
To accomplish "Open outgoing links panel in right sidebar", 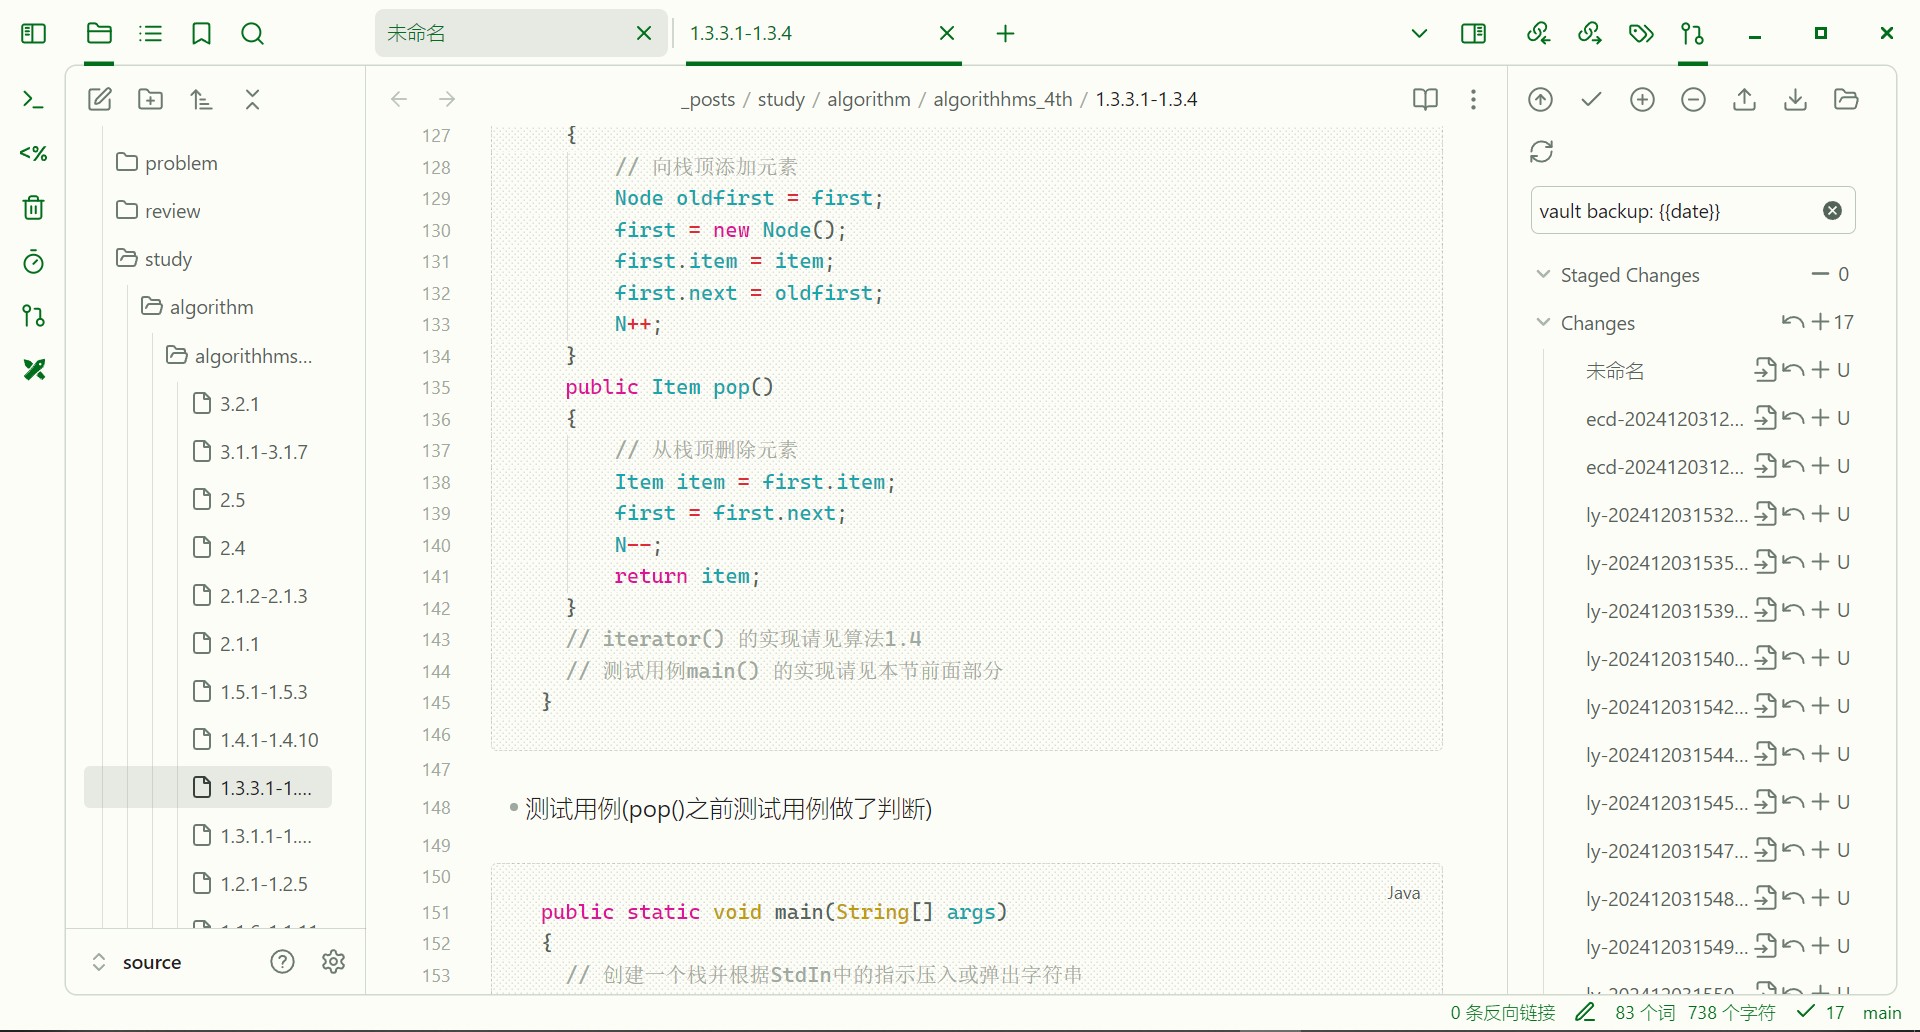I will [x=1590, y=34].
